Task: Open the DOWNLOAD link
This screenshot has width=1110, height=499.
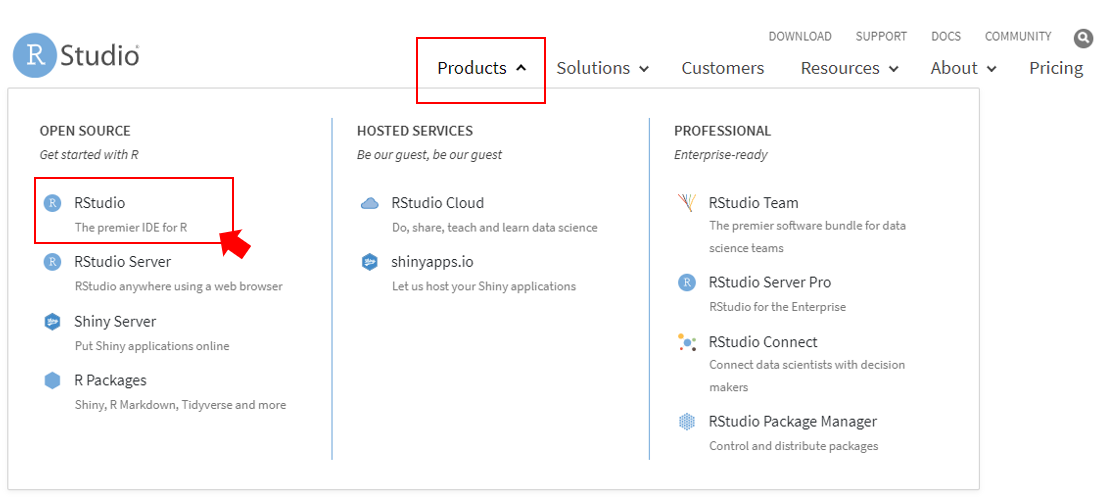Action: pos(800,36)
